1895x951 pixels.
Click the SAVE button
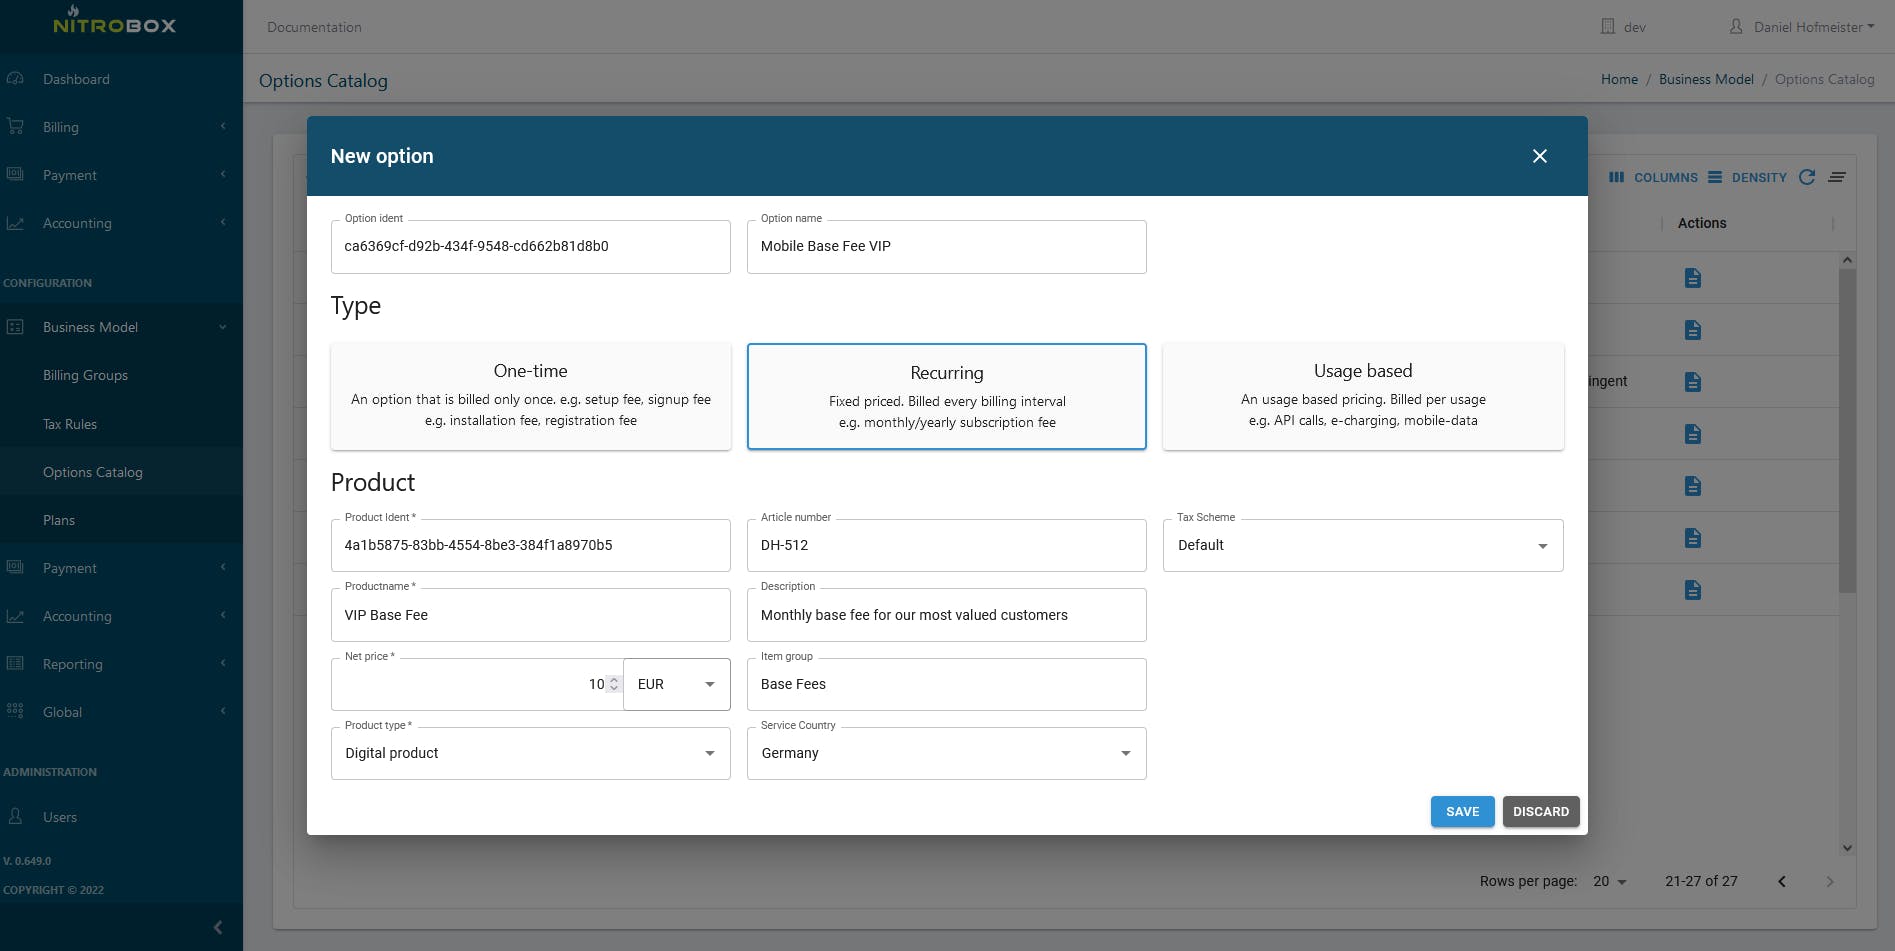click(1462, 811)
